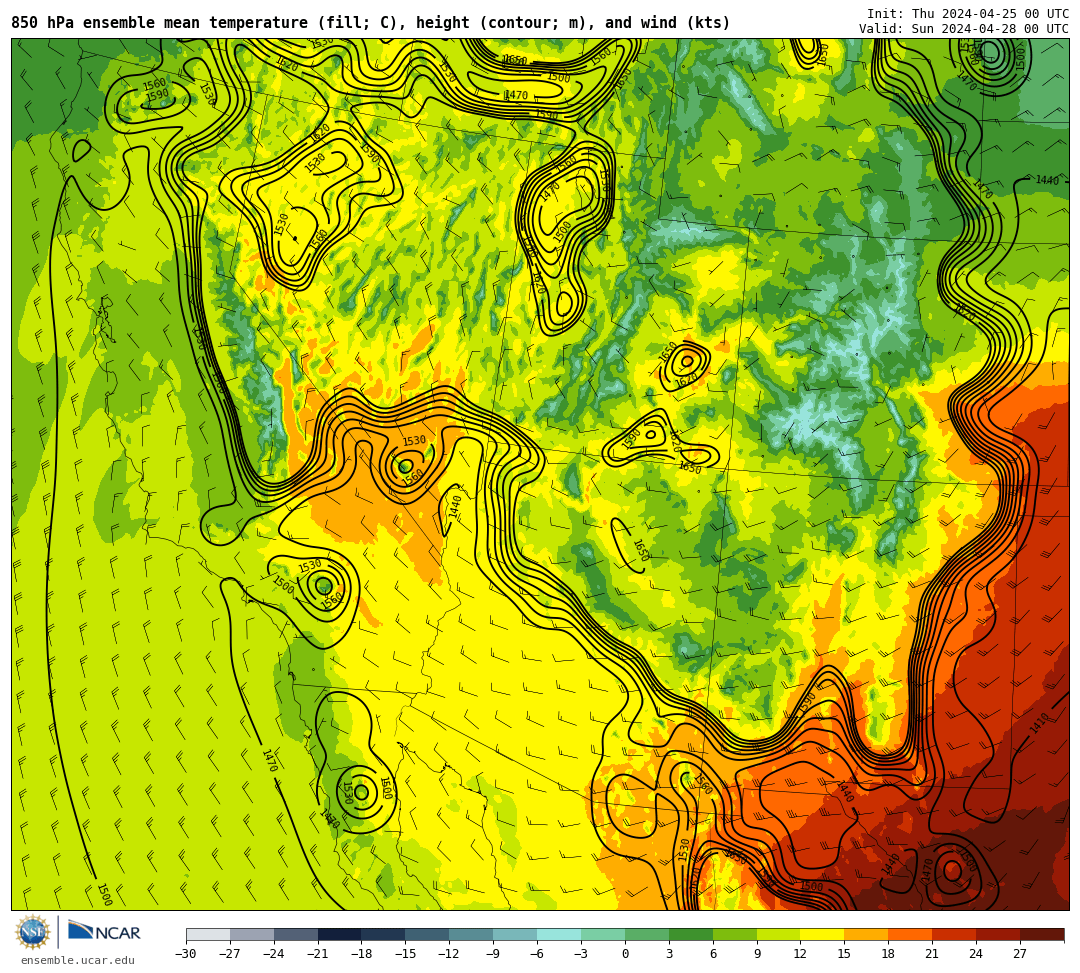Click the 3 colorbar tick label

coord(669,954)
